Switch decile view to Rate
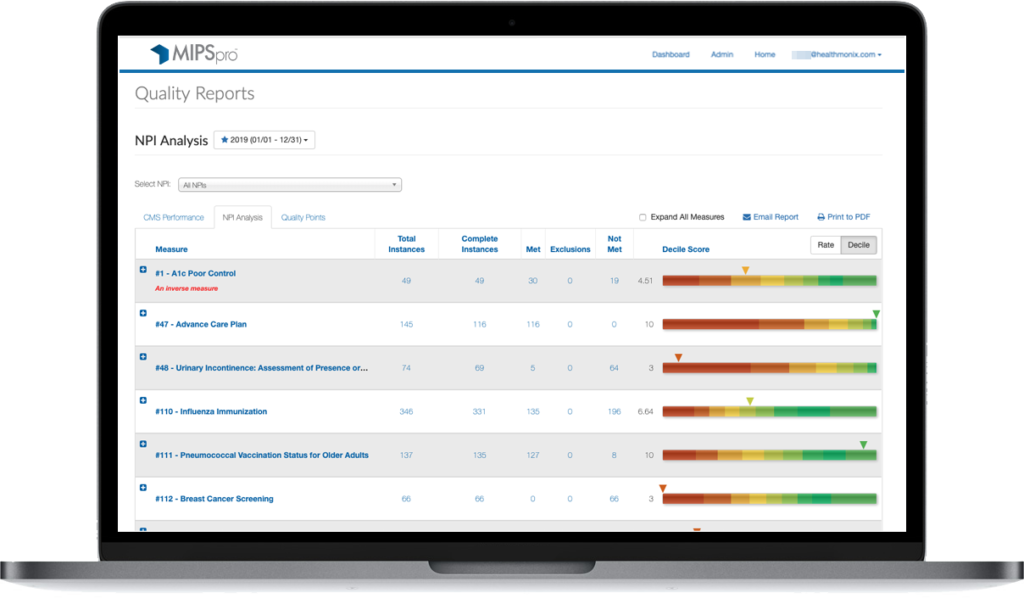 (826, 245)
